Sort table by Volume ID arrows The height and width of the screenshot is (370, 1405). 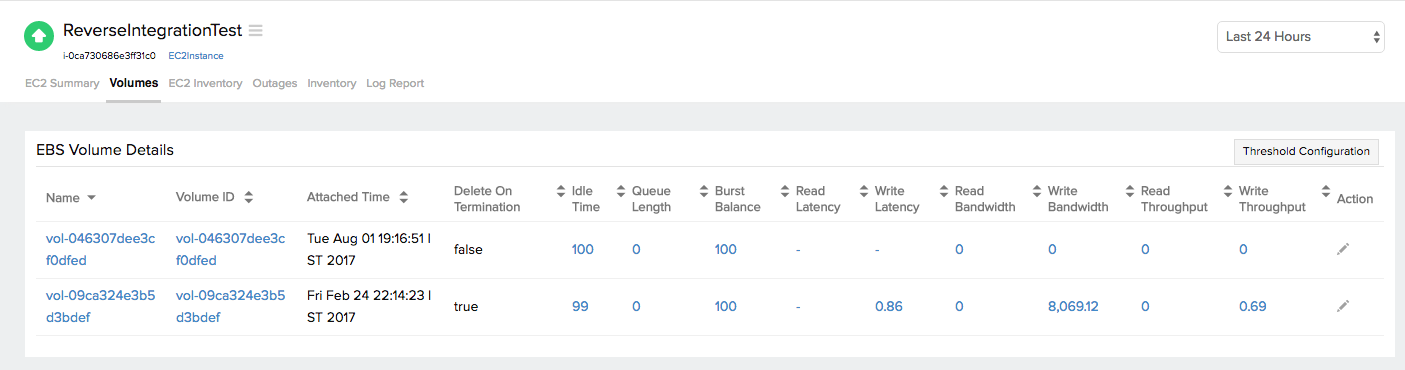tap(249, 198)
